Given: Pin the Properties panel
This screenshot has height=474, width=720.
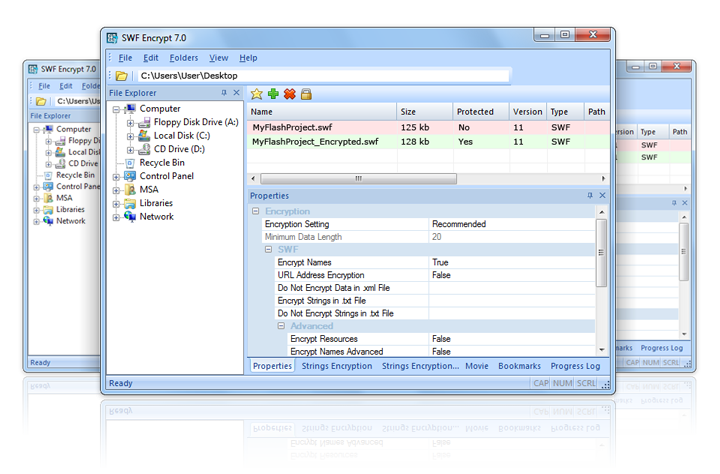Looking at the screenshot, I should (x=590, y=196).
